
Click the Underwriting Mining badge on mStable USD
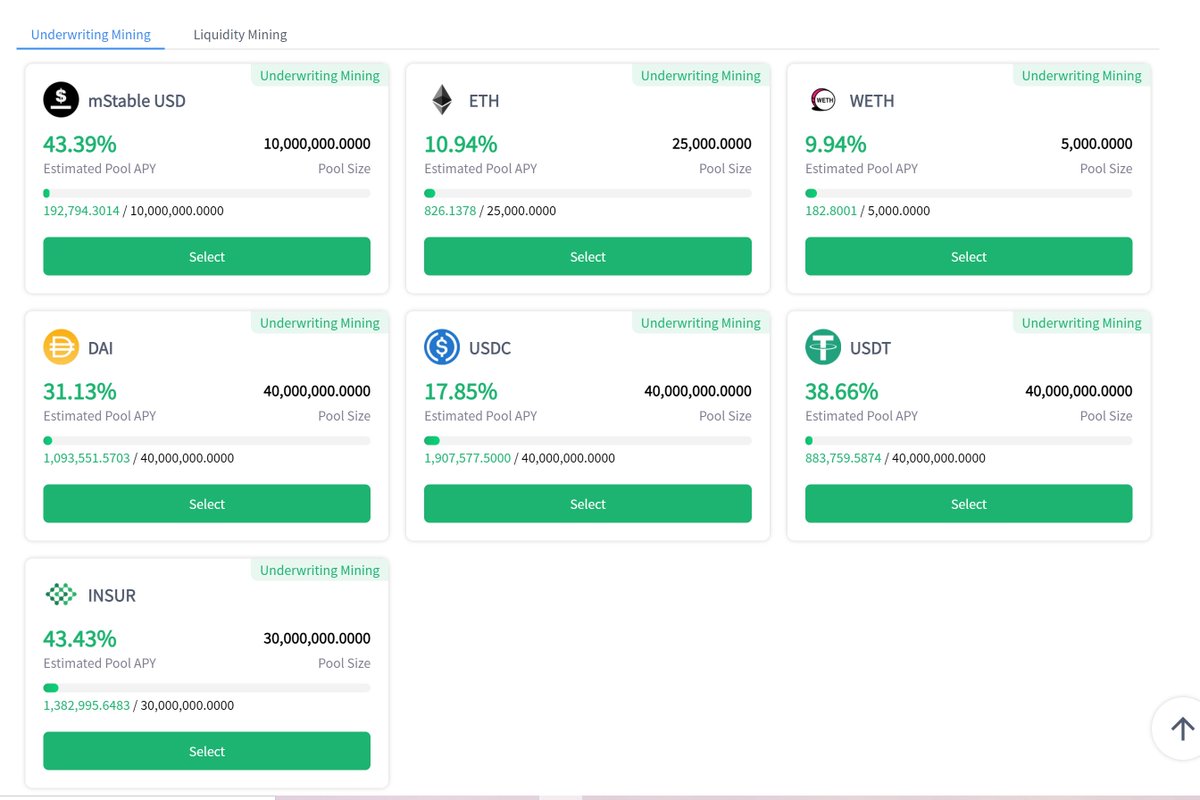coord(320,75)
